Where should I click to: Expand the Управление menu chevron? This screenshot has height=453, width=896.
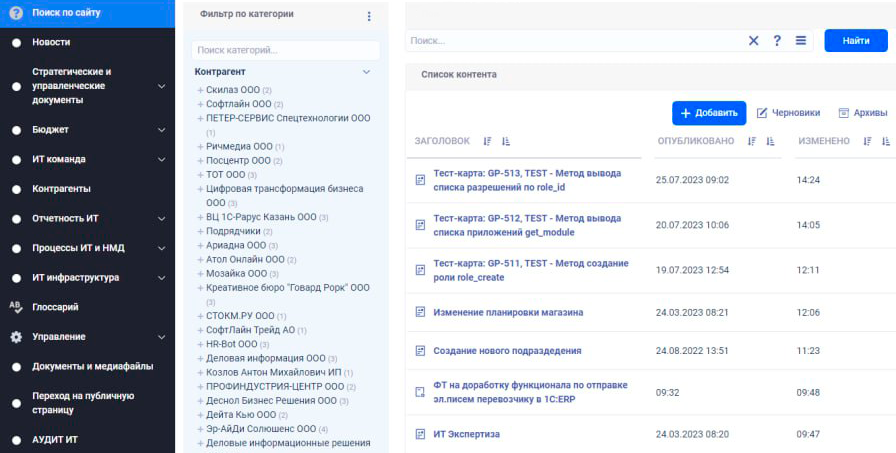click(x=162, y=337)
